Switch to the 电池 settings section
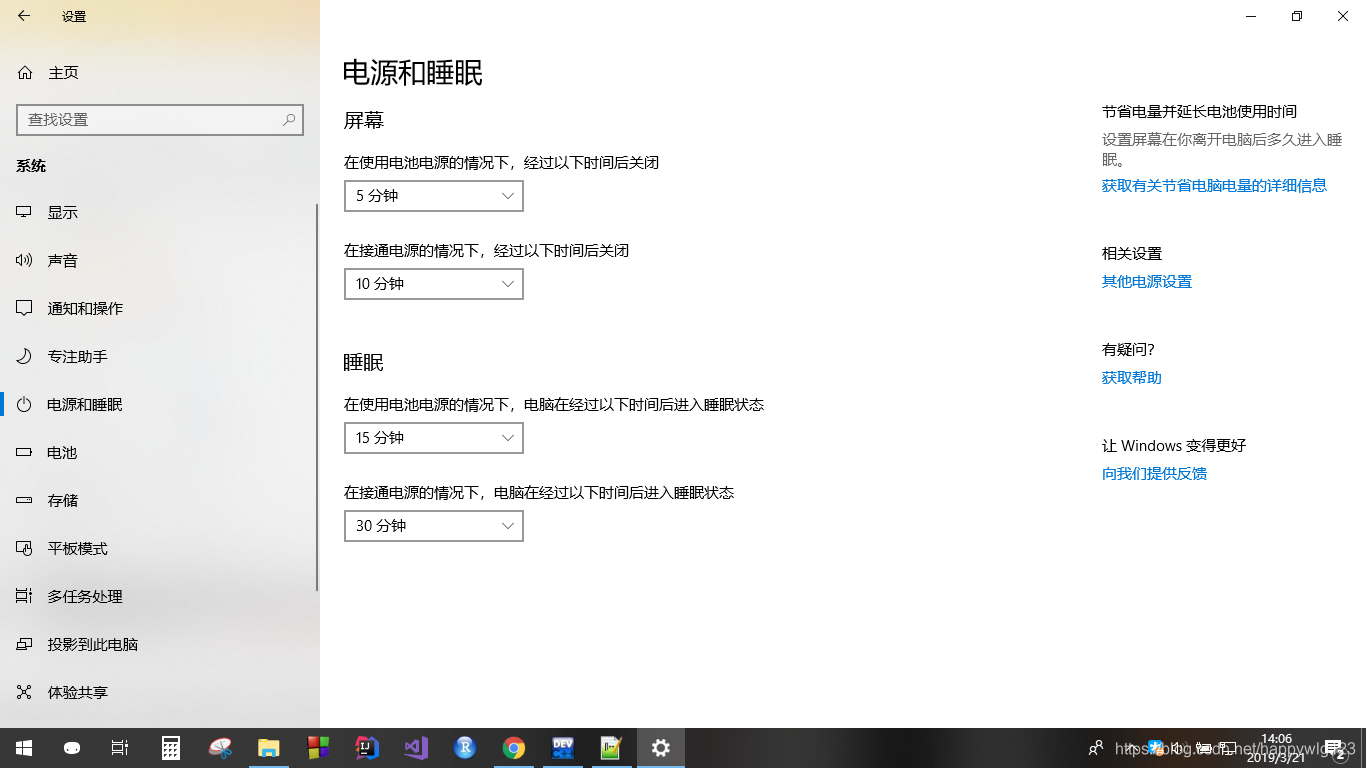The image size is (1366, 768). click(62, 452)
